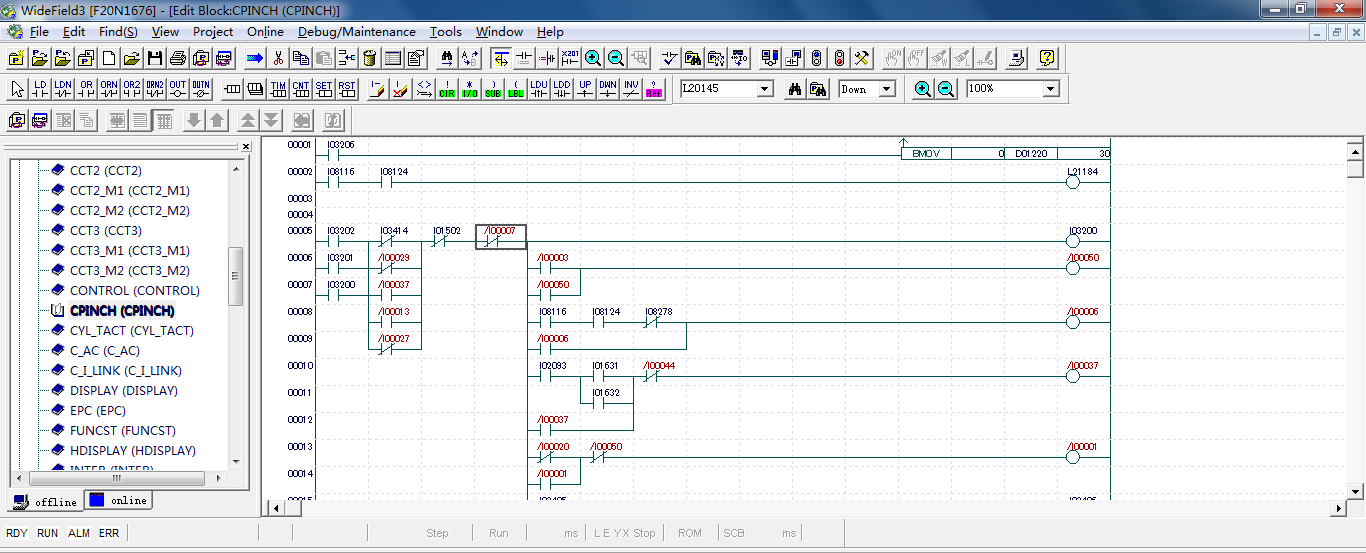
Task: Click the CNT counter instruction icon
Action: click(301, 89)
